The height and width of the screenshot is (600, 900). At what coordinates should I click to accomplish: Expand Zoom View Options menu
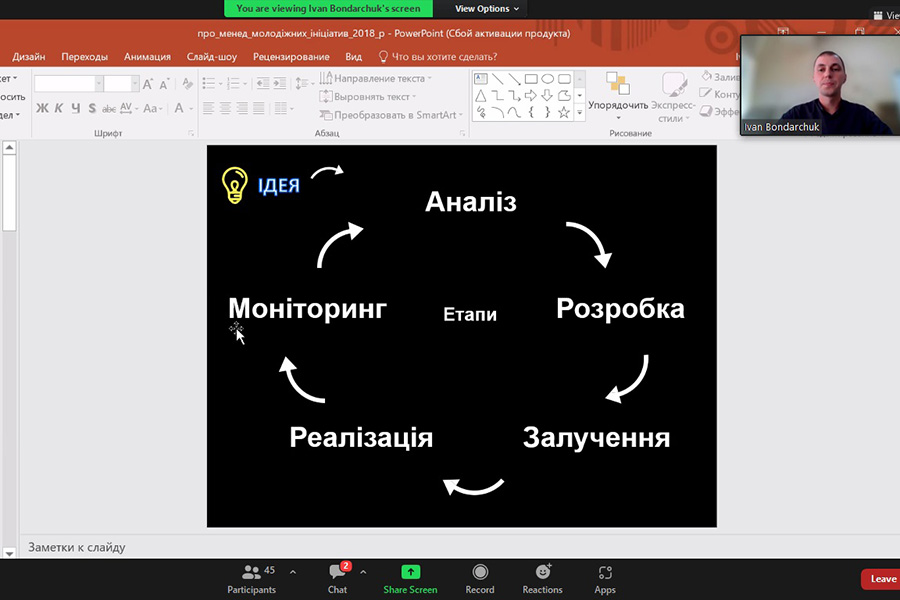(x=487, y=9)
